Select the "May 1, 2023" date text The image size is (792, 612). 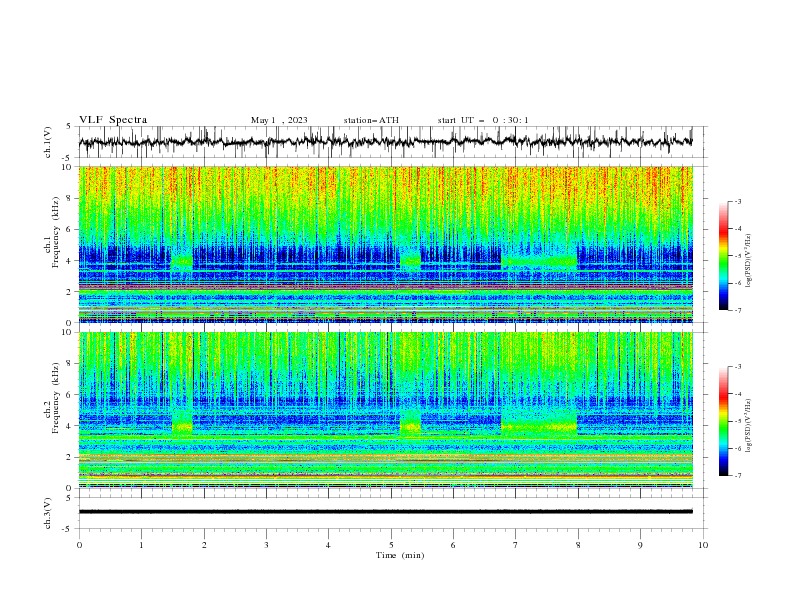click(x=279, y=120)
